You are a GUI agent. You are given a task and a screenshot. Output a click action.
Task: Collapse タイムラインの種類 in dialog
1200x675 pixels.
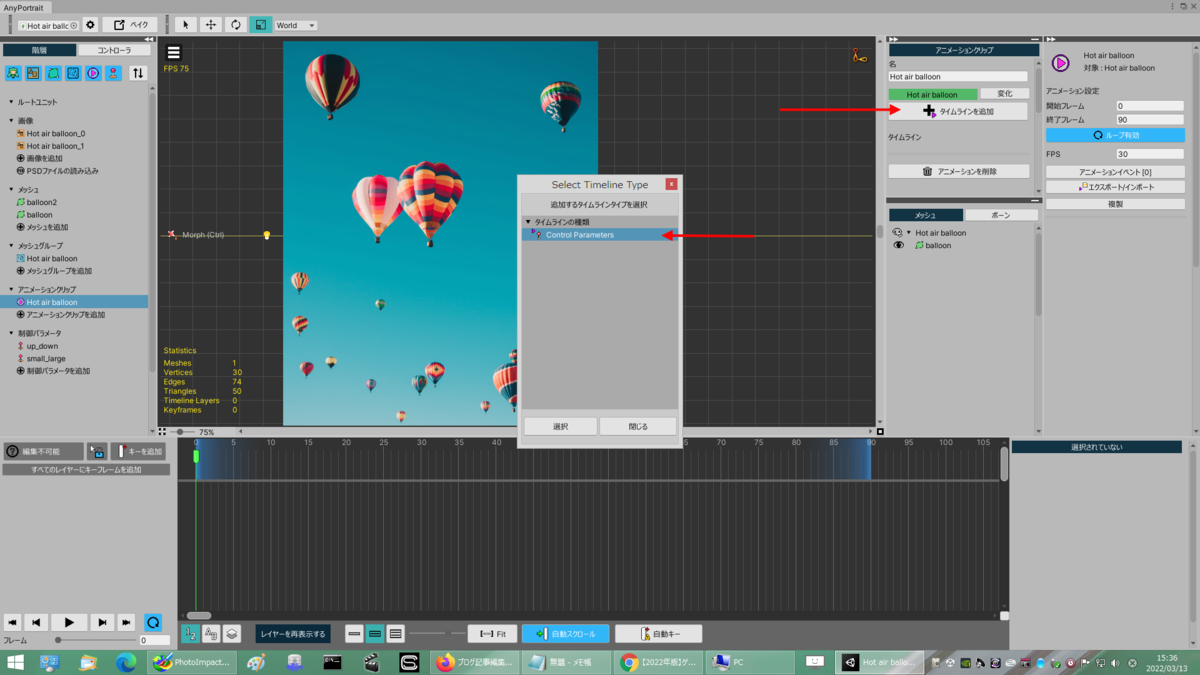click(x=529, y=222)
